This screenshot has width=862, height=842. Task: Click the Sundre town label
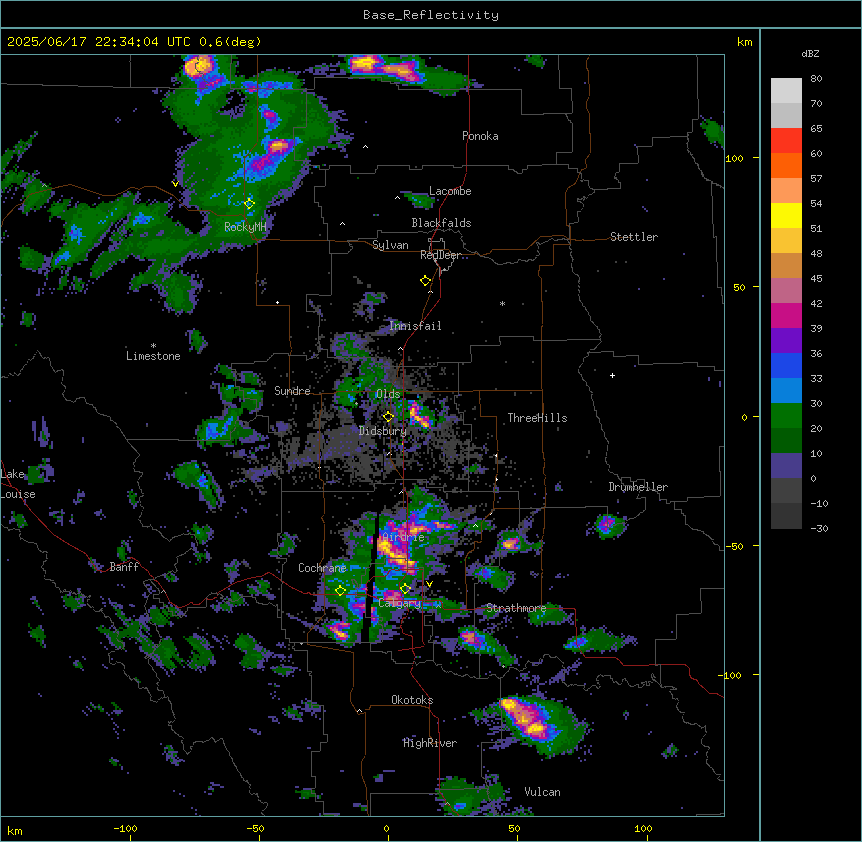point(292,391)
